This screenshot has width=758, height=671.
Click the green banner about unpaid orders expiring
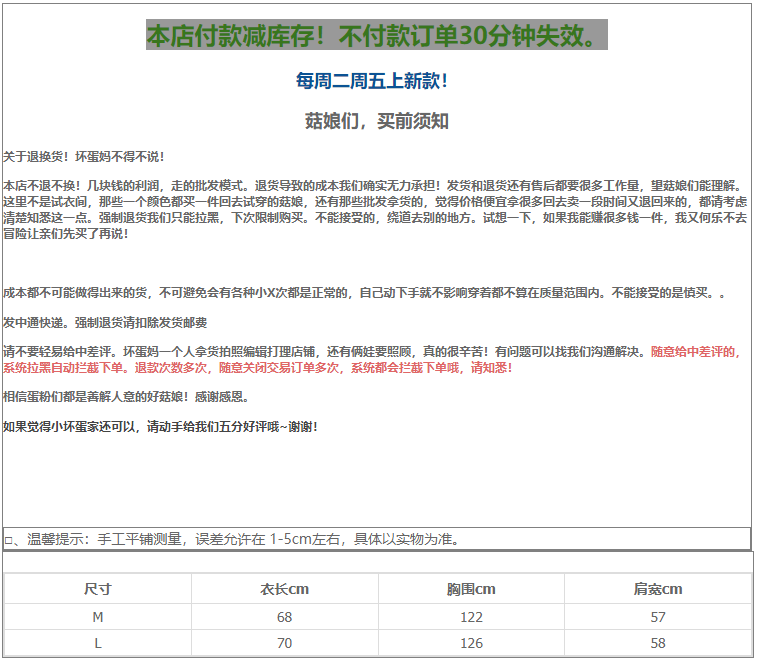click(x=376, y=36)
